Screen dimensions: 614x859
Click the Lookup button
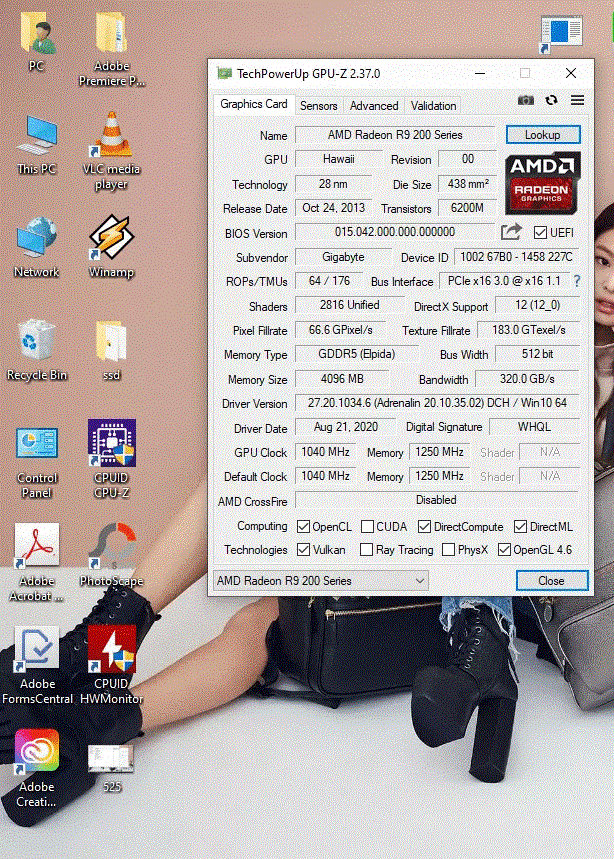[542, 135]
